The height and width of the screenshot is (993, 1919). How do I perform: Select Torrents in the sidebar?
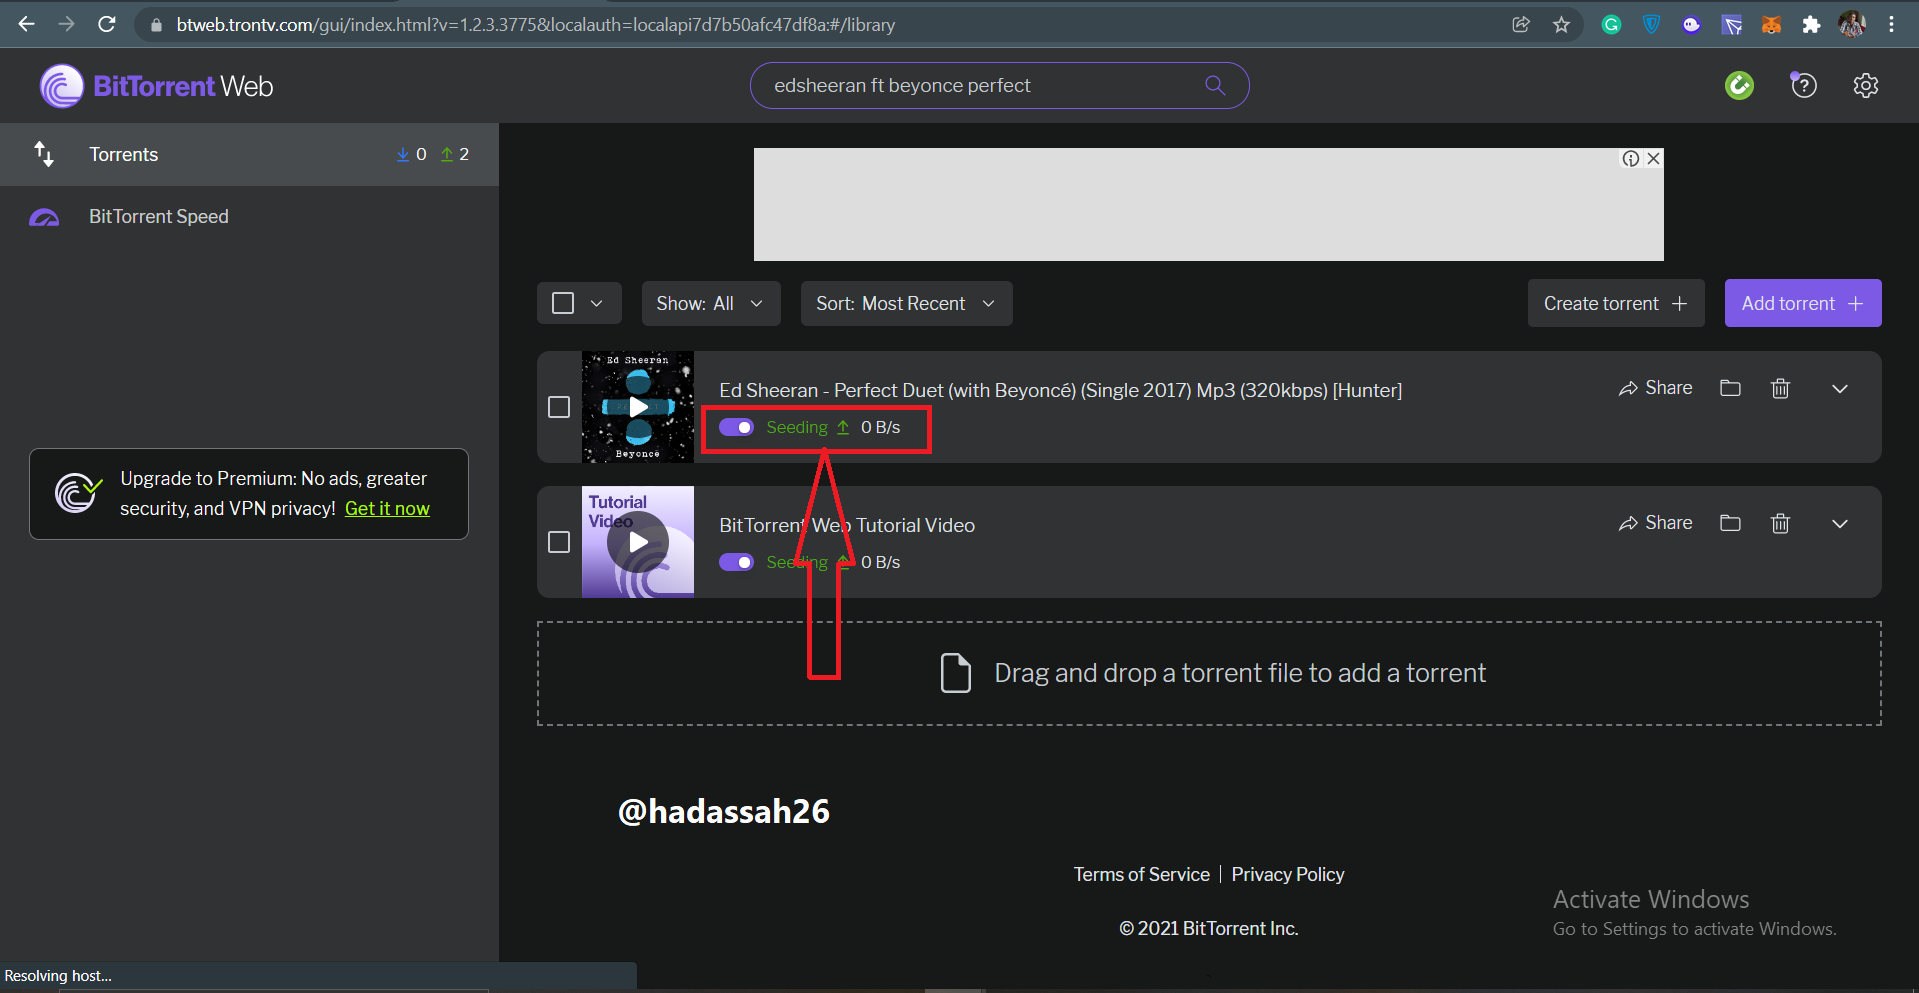pos(249,154)
